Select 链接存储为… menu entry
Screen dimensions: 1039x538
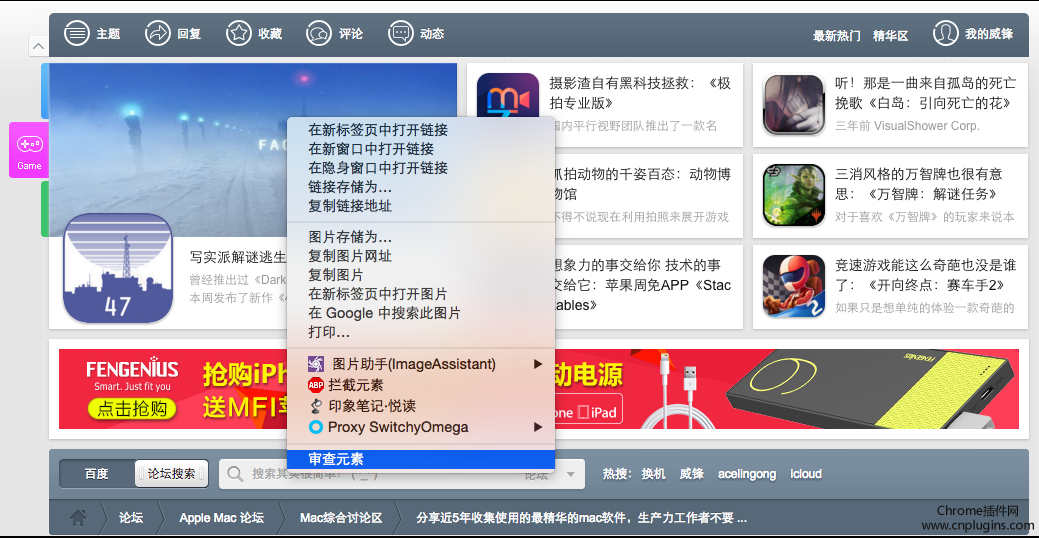pyautogui.click(x=421, y=187)
